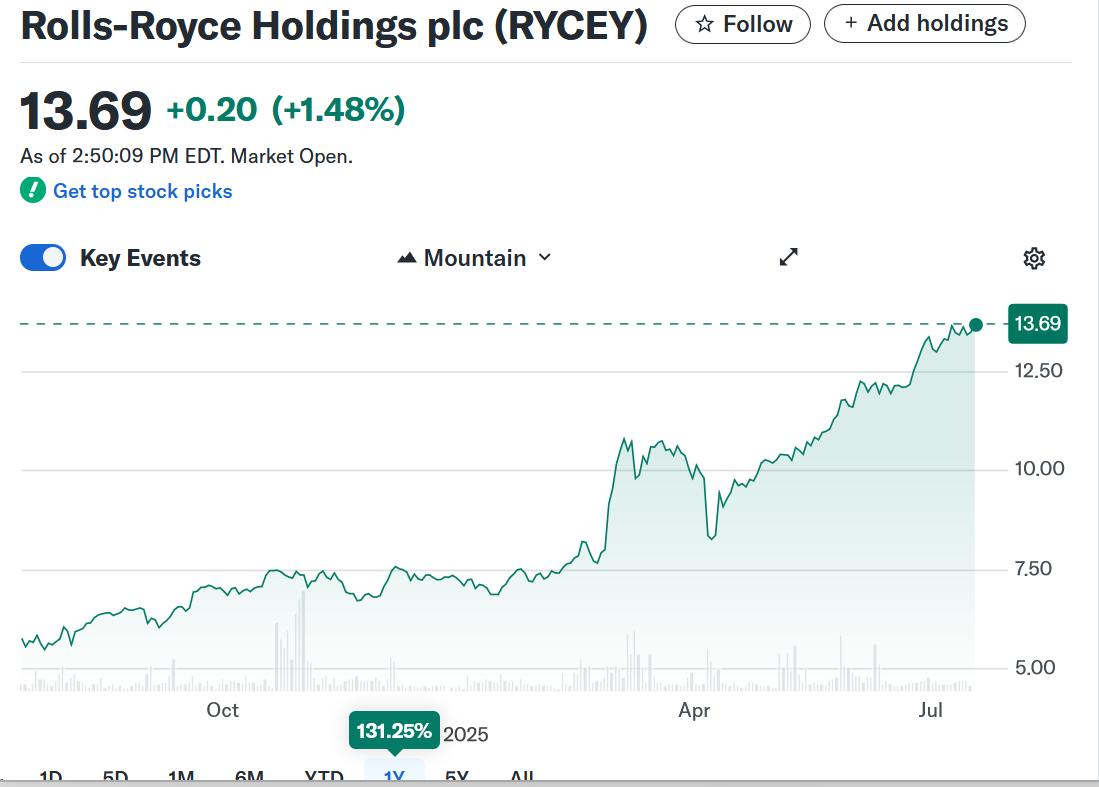Expand chart to full screen
The width and height of the screenshot is (1099, 787).
[789, 258]
